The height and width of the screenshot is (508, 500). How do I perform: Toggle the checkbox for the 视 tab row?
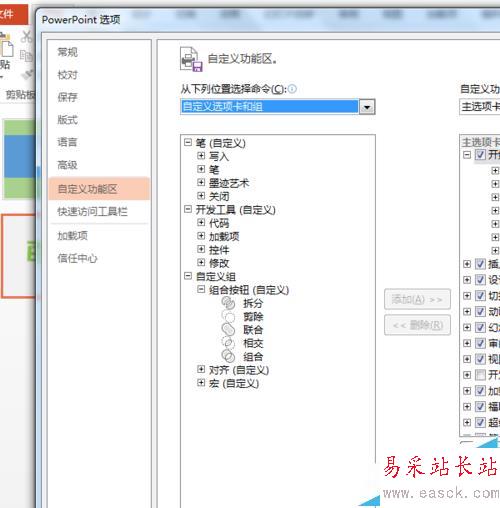click(480, 359)
